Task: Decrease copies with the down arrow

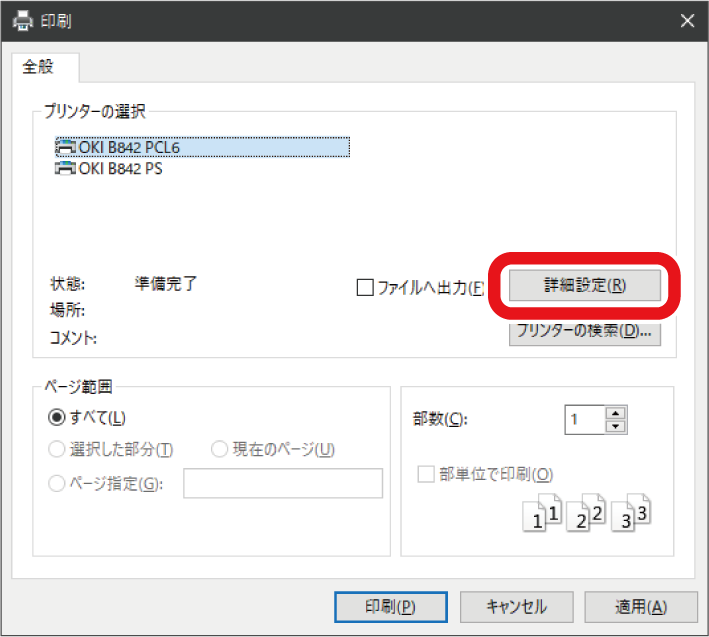Action: click(616, 426)
